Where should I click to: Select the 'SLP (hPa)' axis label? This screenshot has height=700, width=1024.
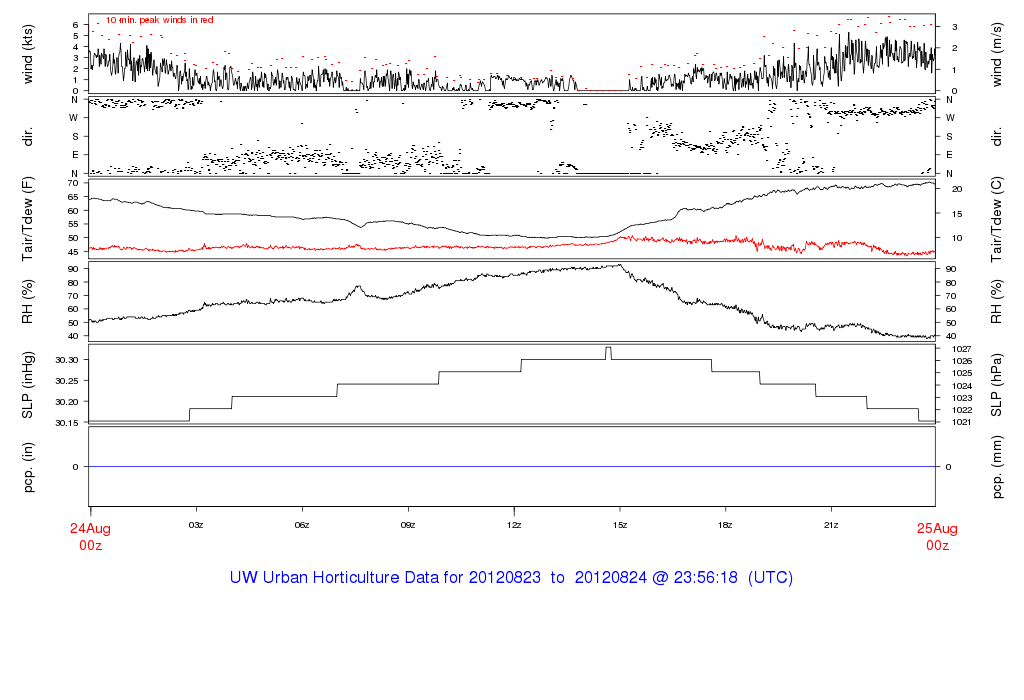click(x=997, y=385)
